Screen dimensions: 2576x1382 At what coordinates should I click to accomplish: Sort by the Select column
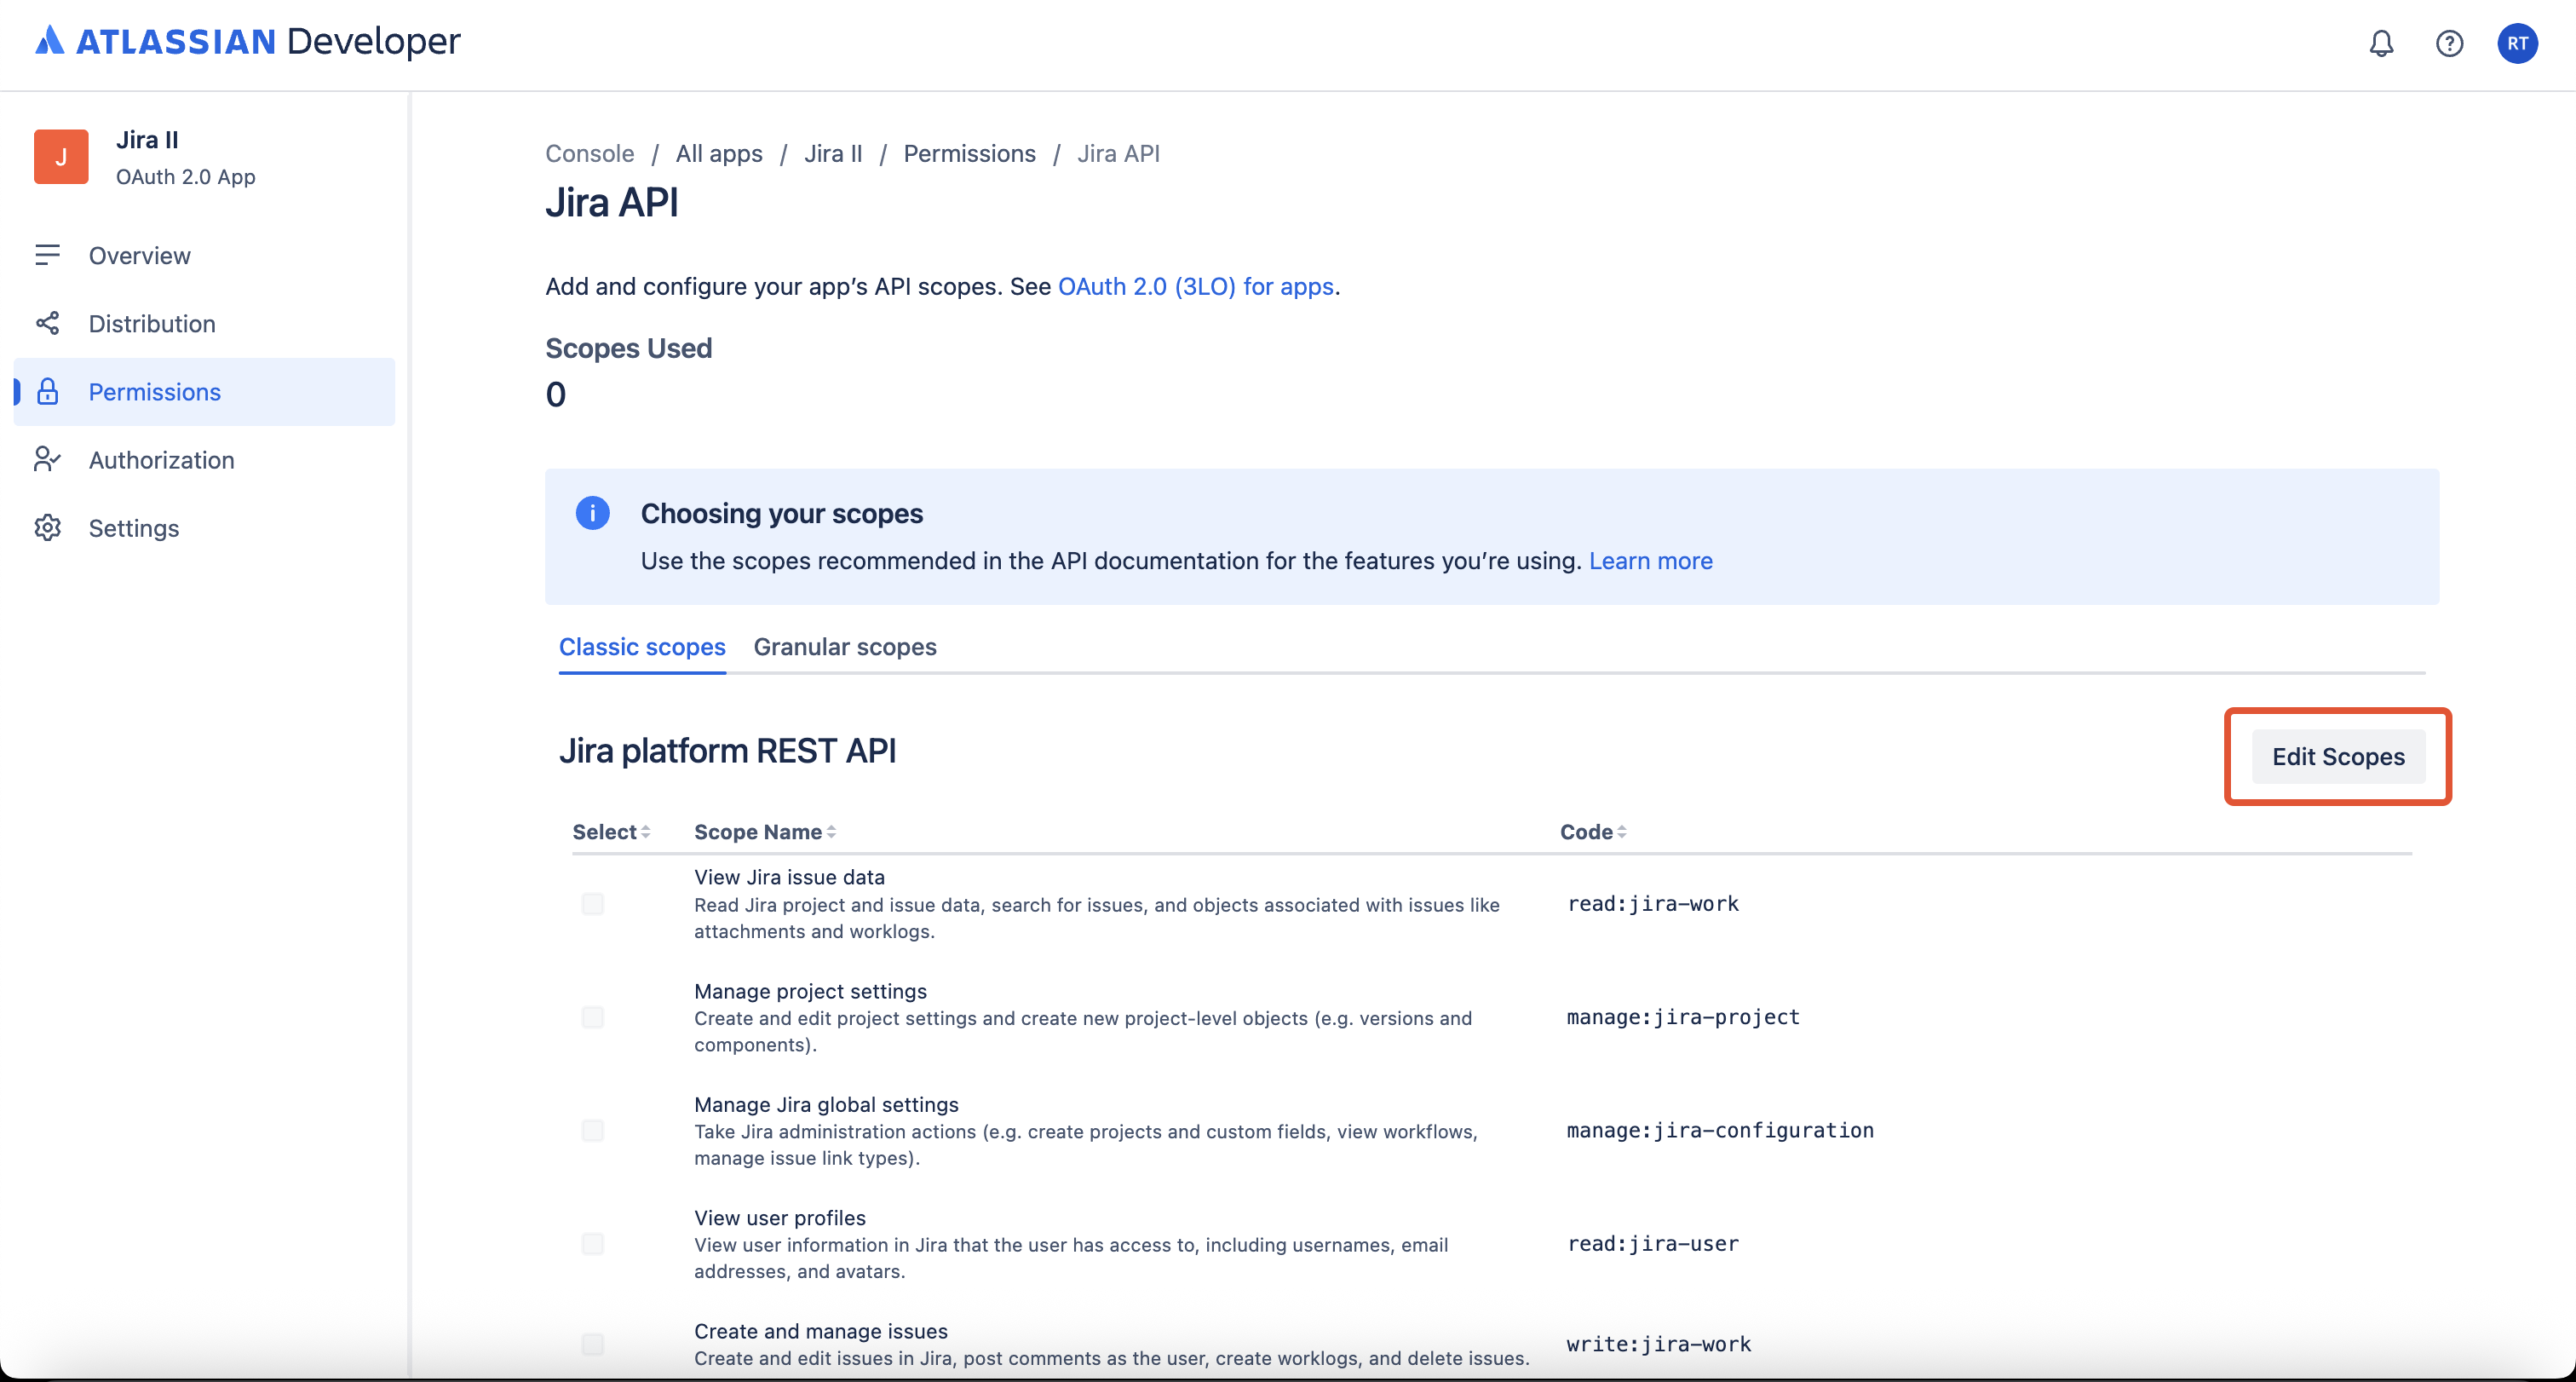click(x=611, y=832)
